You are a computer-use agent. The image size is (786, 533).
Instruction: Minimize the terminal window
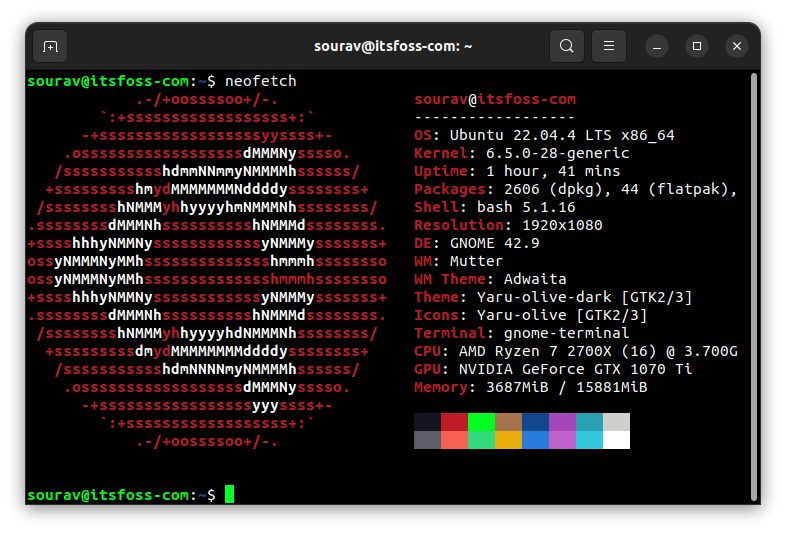click(657, 46)
